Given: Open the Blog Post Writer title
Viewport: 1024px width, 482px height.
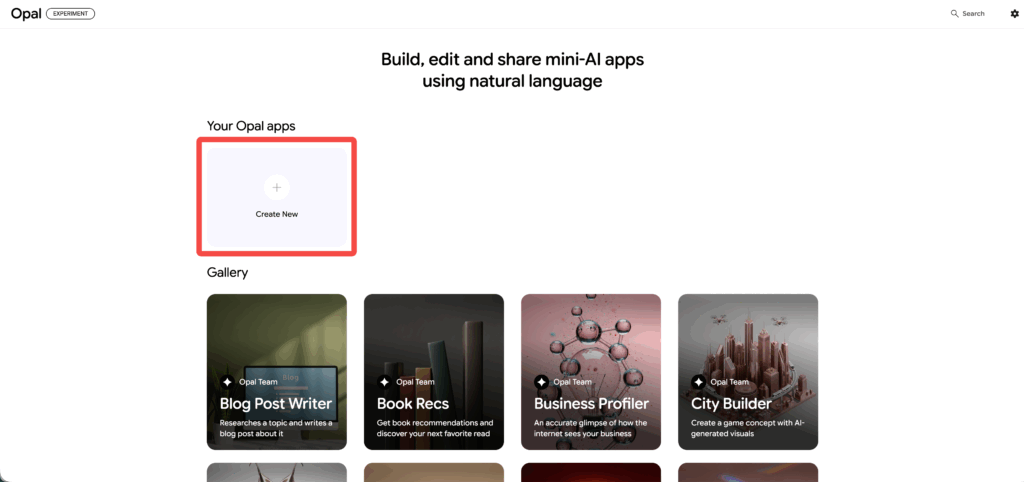Looking at the screenshot, I should (x=275, y=404).
